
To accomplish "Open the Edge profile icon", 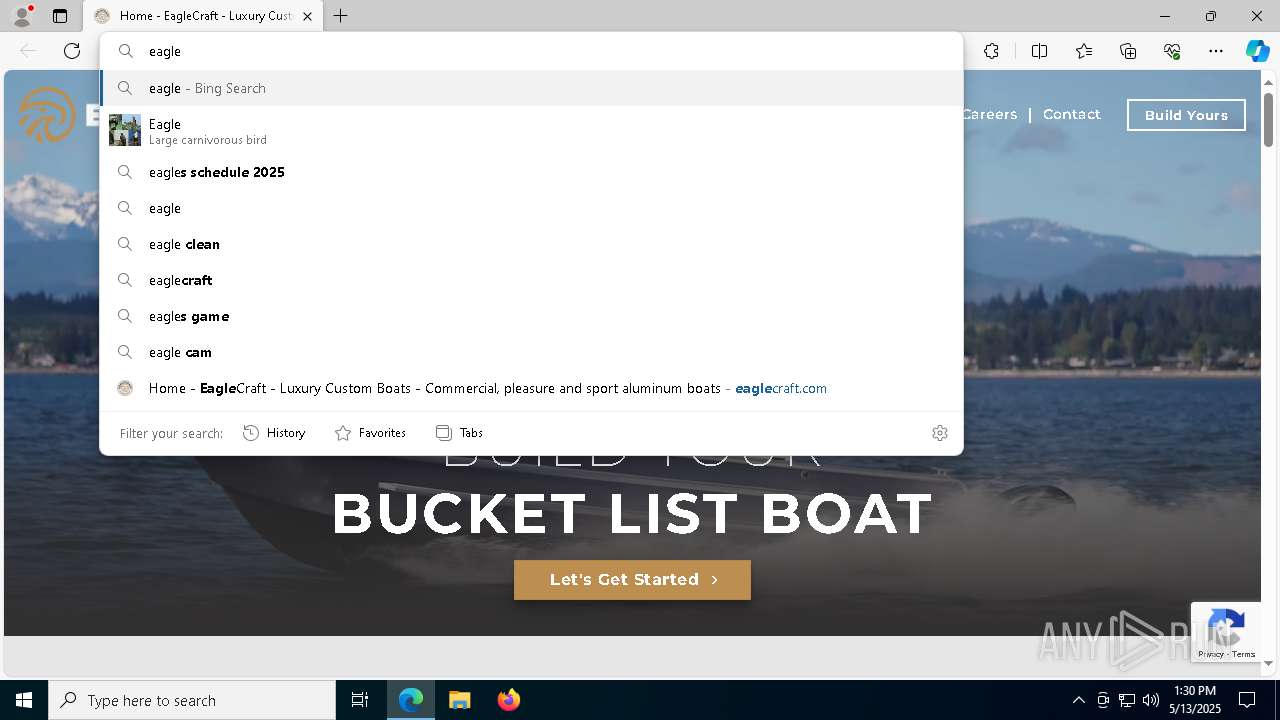I will [22, 16].
